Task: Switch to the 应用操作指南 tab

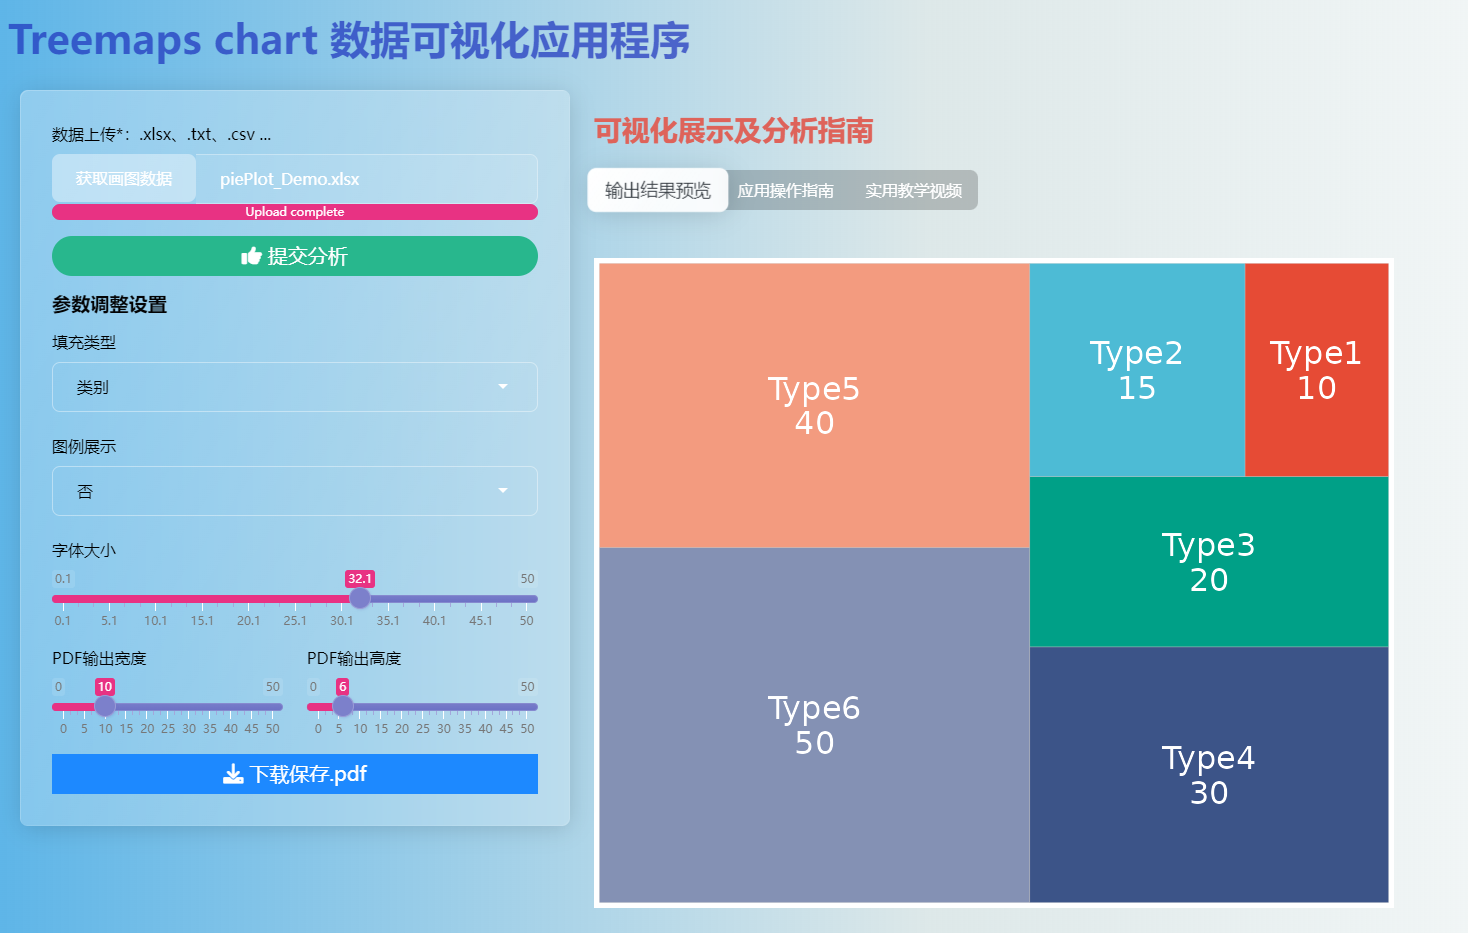Action: coord(787,190)
